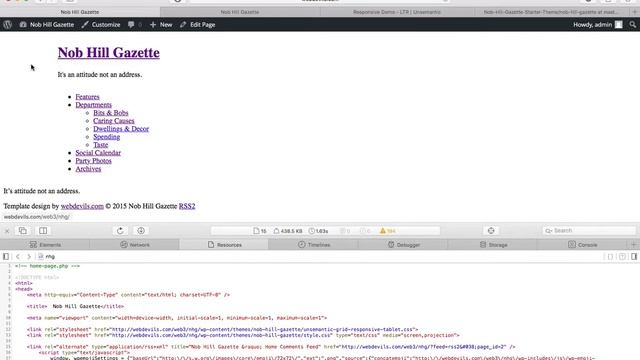The height and width of the screenshot is (360, 640).
Task: Switch to the first Nob Hill Gazette browser tab
Action: [x=80, y=12]
